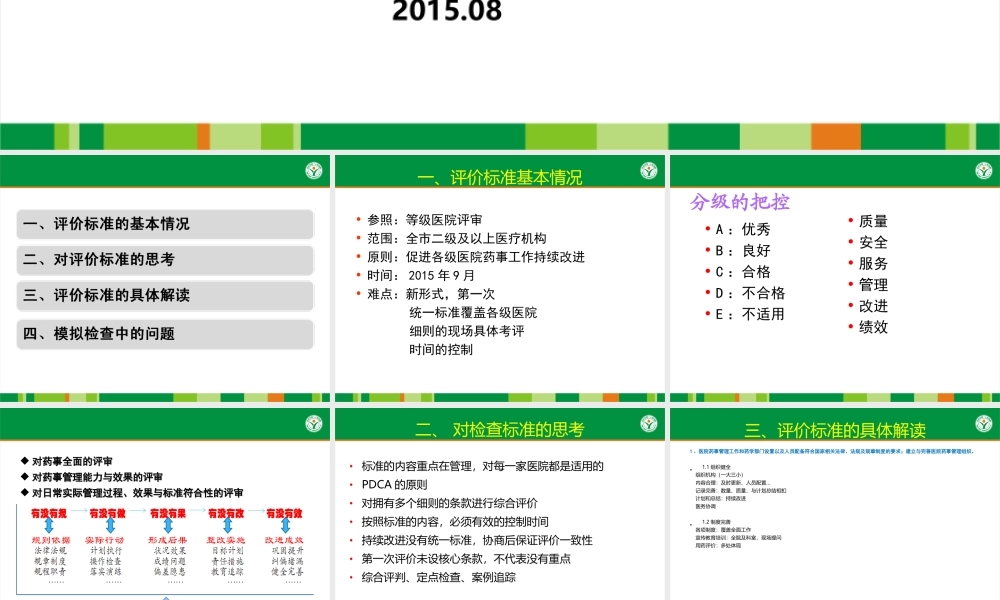Click the green logo on the agenda slide
This screenshot has width=1000, height=600.
(x=313, y=170)
